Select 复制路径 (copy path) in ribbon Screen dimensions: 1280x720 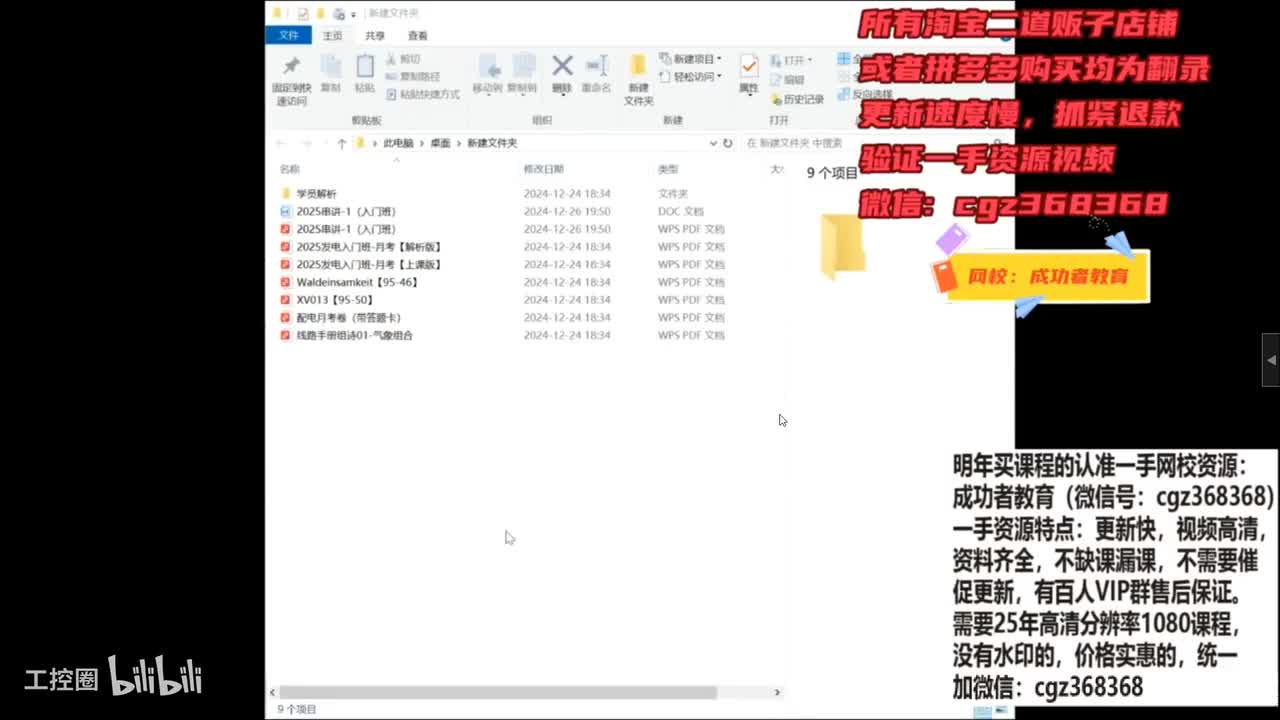click(x=412, y=76)
